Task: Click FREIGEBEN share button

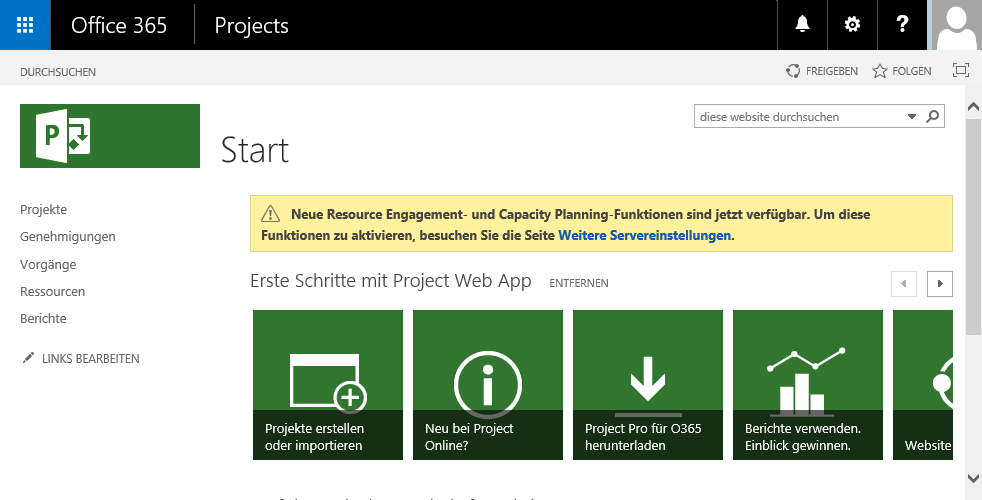Action: pyautogui.click(x=822, y=71)
